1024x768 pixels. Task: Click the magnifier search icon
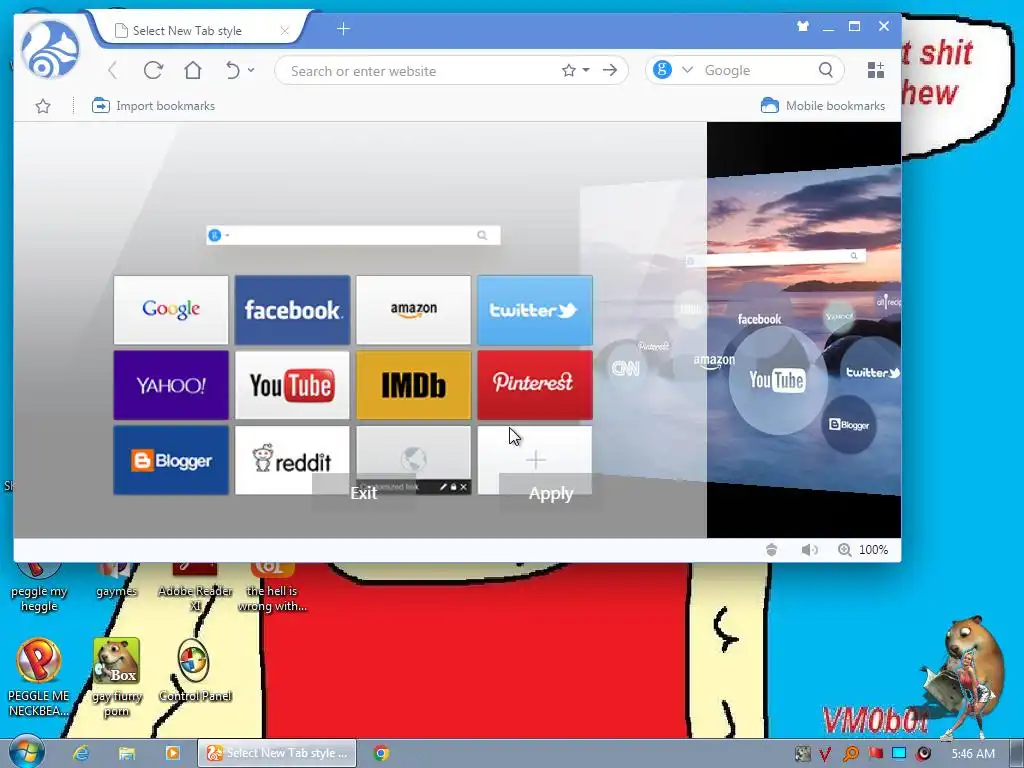pyautogui.click(x=825, y=69)
